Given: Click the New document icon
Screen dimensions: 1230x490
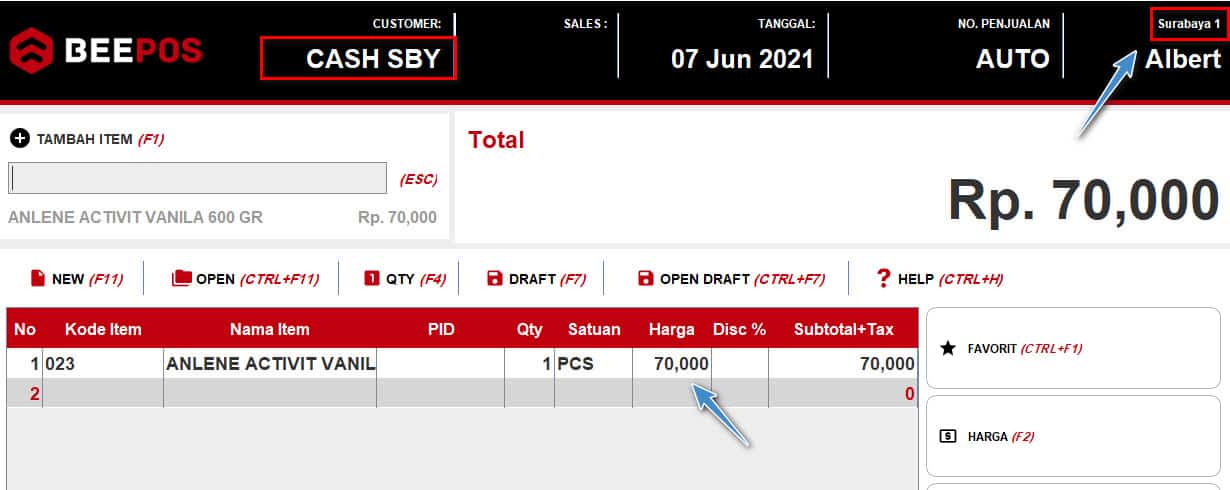Looking at the screenshot, I should [x=38, y=279].
